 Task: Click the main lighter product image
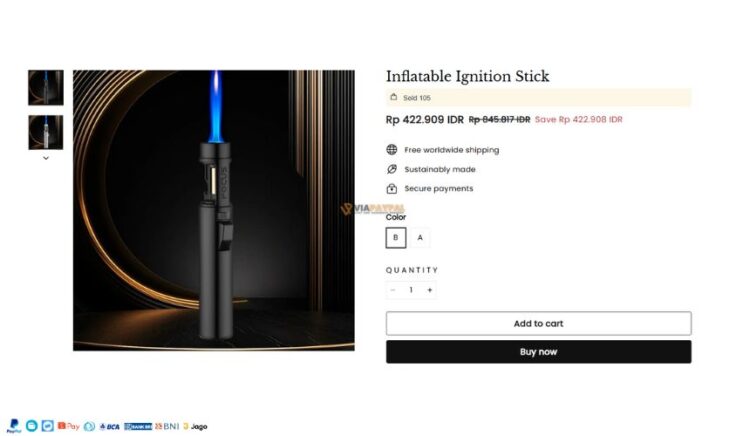213,210
